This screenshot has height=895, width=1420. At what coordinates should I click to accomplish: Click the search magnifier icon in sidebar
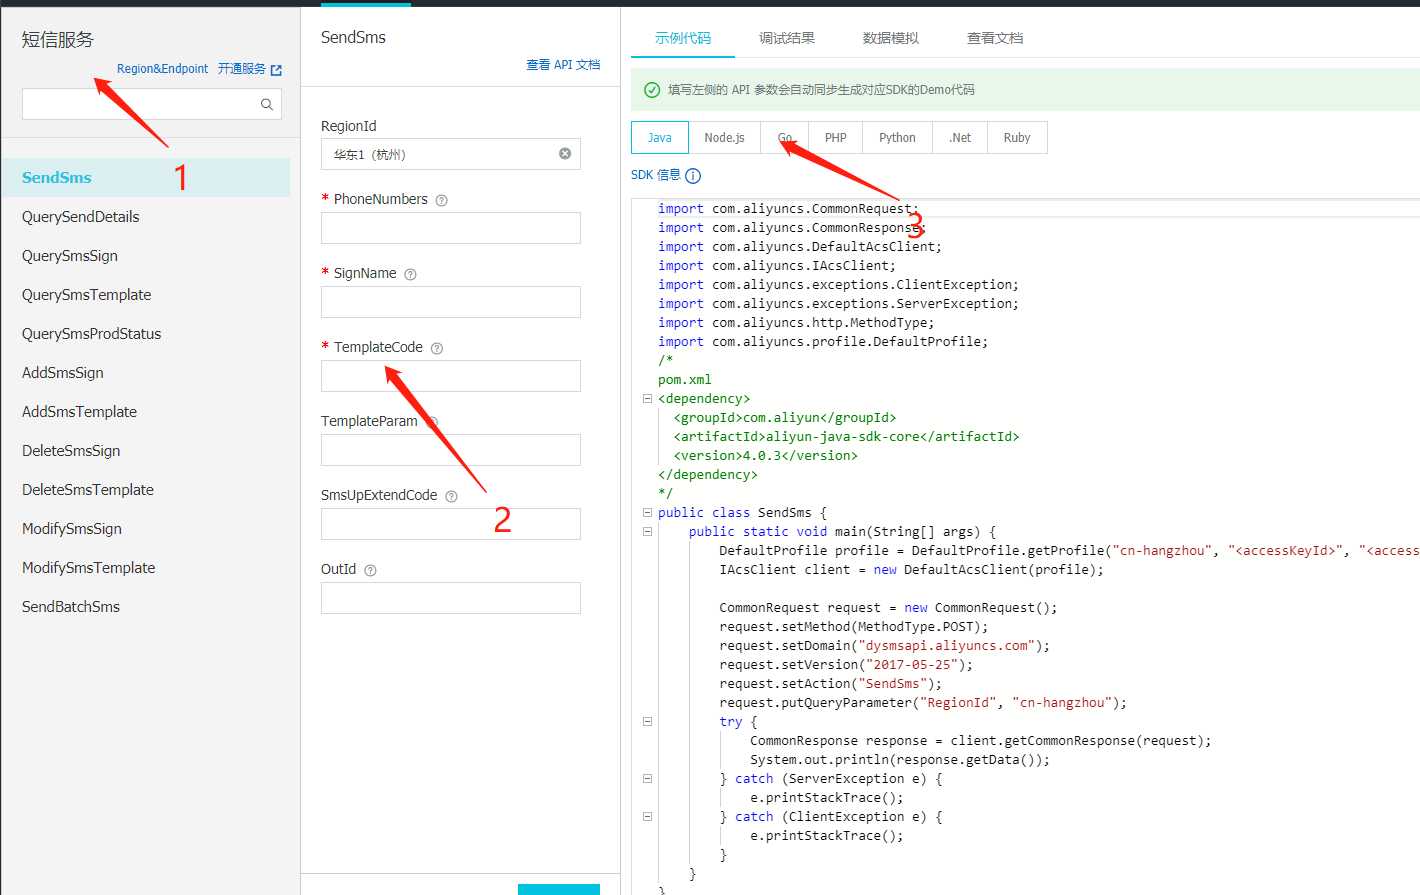(267, 104)
